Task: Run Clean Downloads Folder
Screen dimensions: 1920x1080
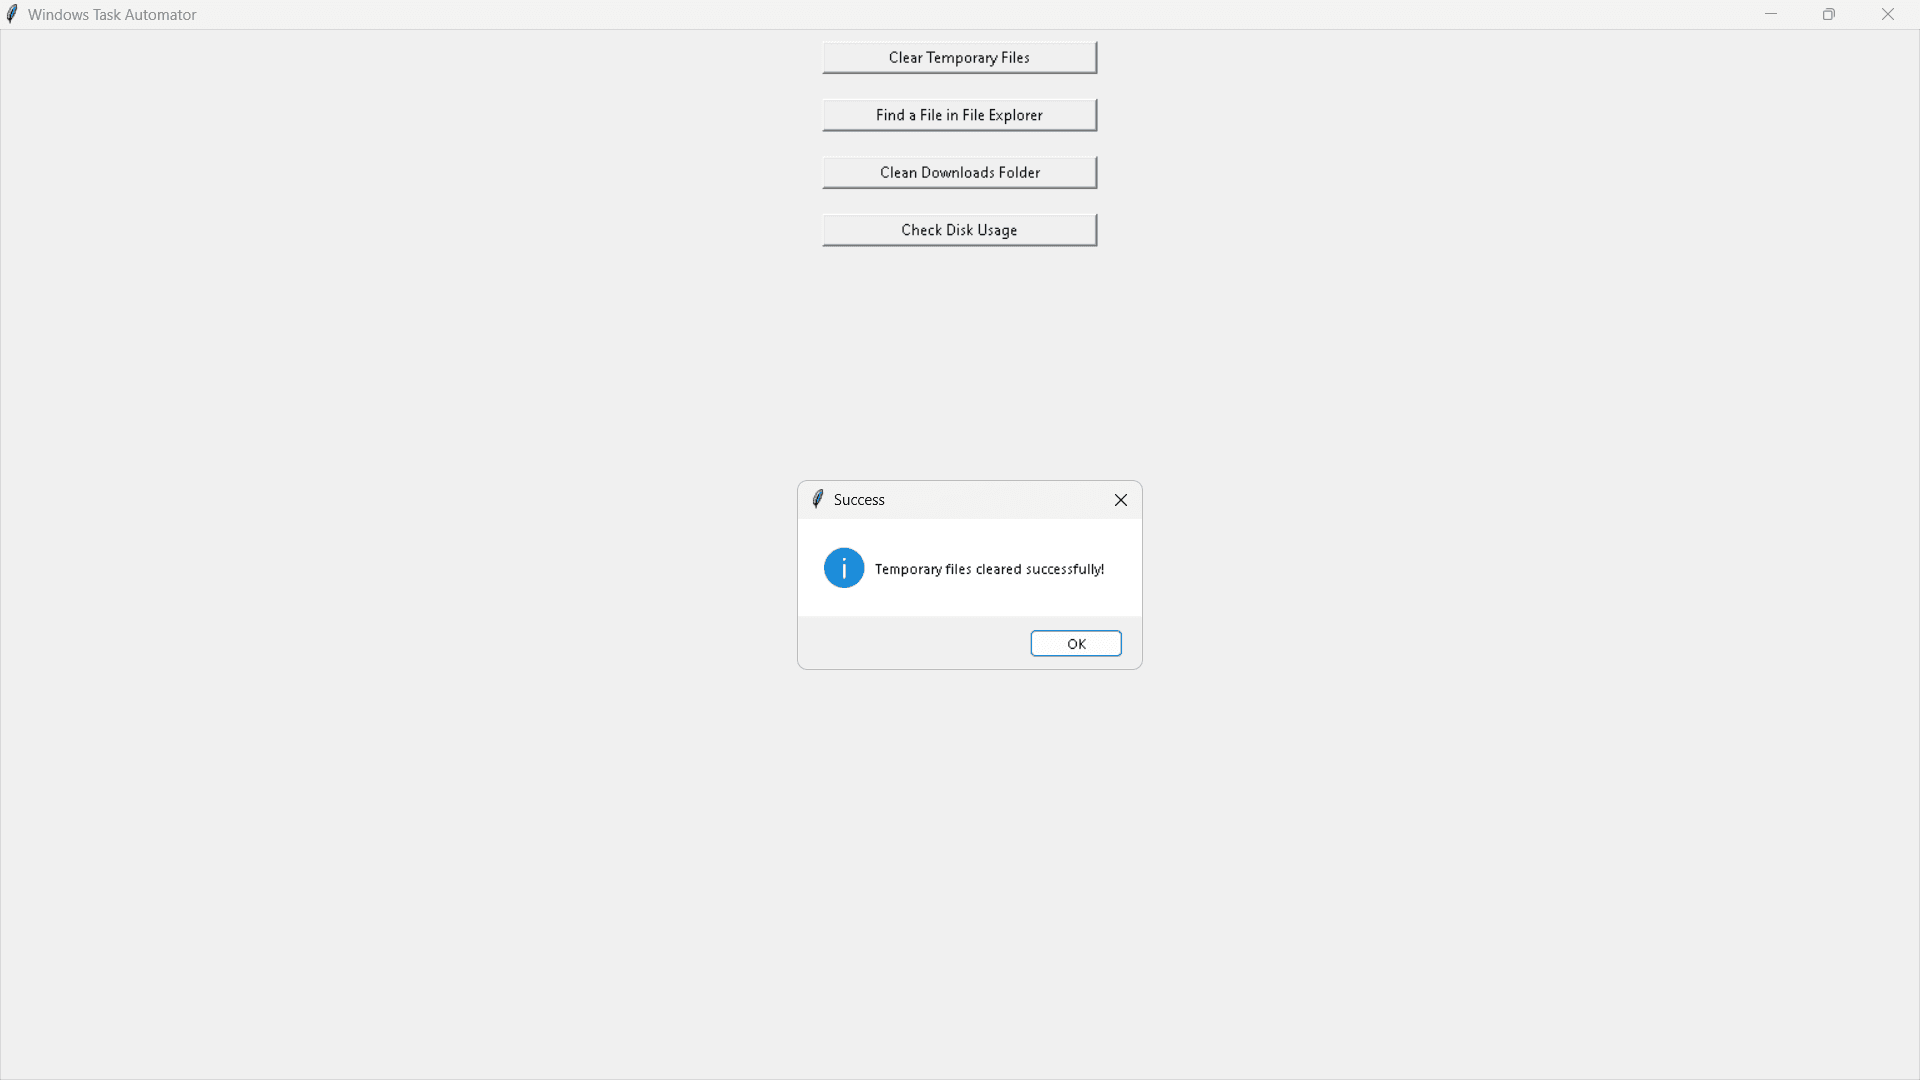Action: pyautogui.click(x=958, y=172)
